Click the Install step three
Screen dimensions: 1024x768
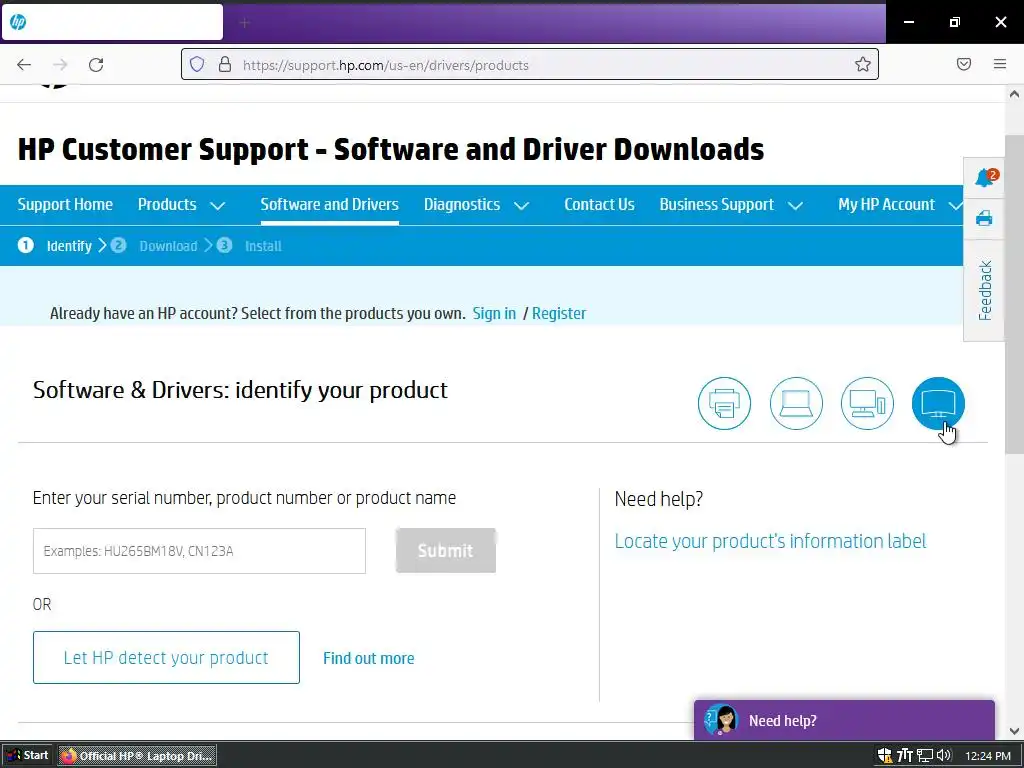(x=249, y=246)
